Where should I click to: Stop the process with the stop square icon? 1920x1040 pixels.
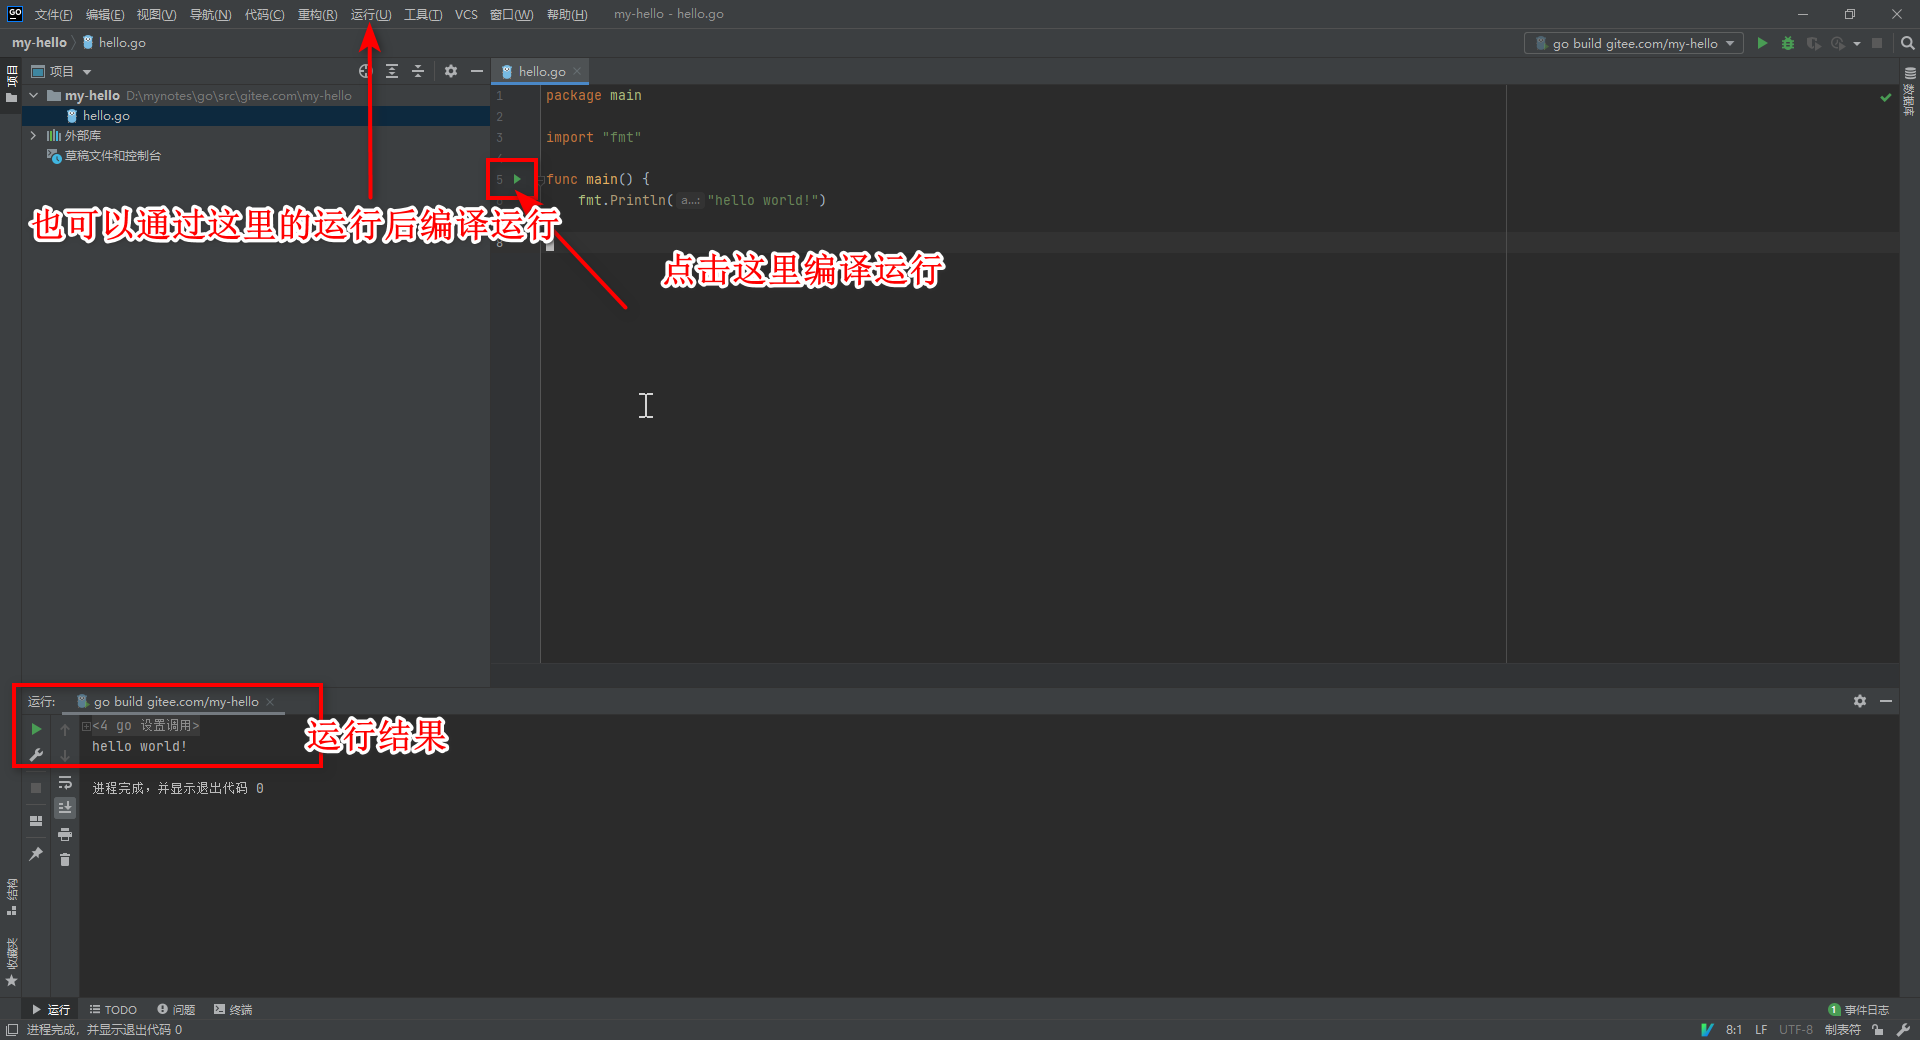pos(36,788)
